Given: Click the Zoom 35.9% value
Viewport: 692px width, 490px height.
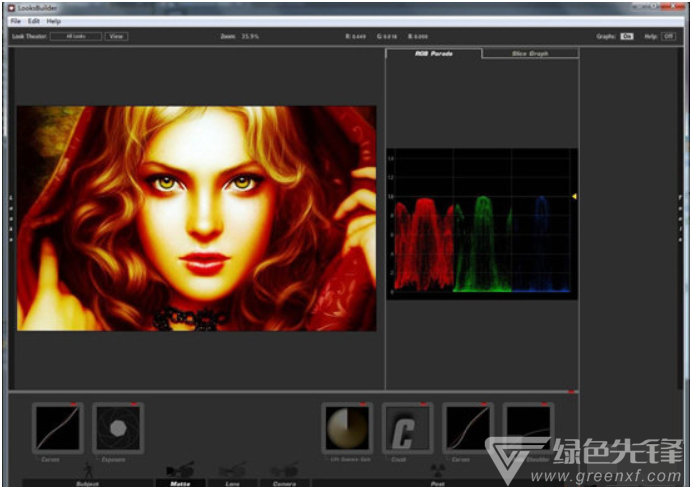Looking at the screenshot, I should 250,36.
